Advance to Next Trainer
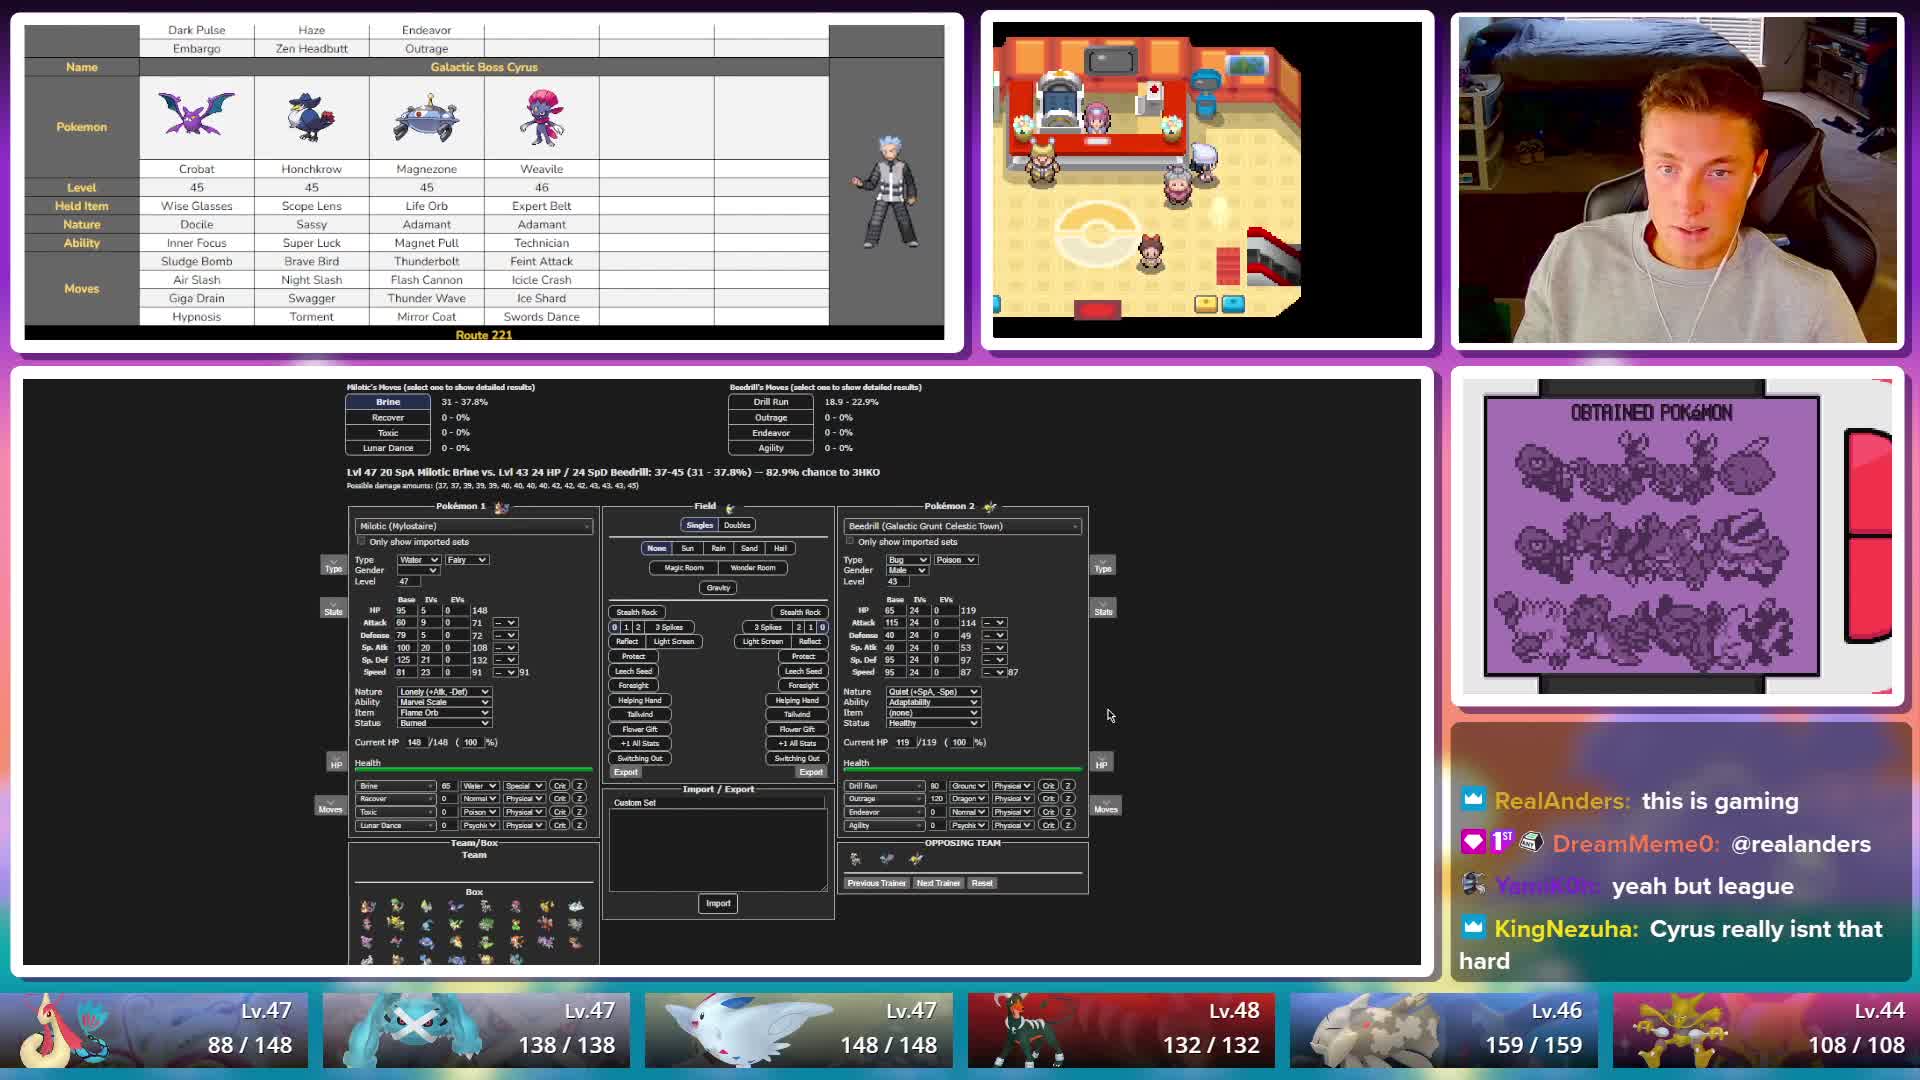 click(x=938, y=883)
